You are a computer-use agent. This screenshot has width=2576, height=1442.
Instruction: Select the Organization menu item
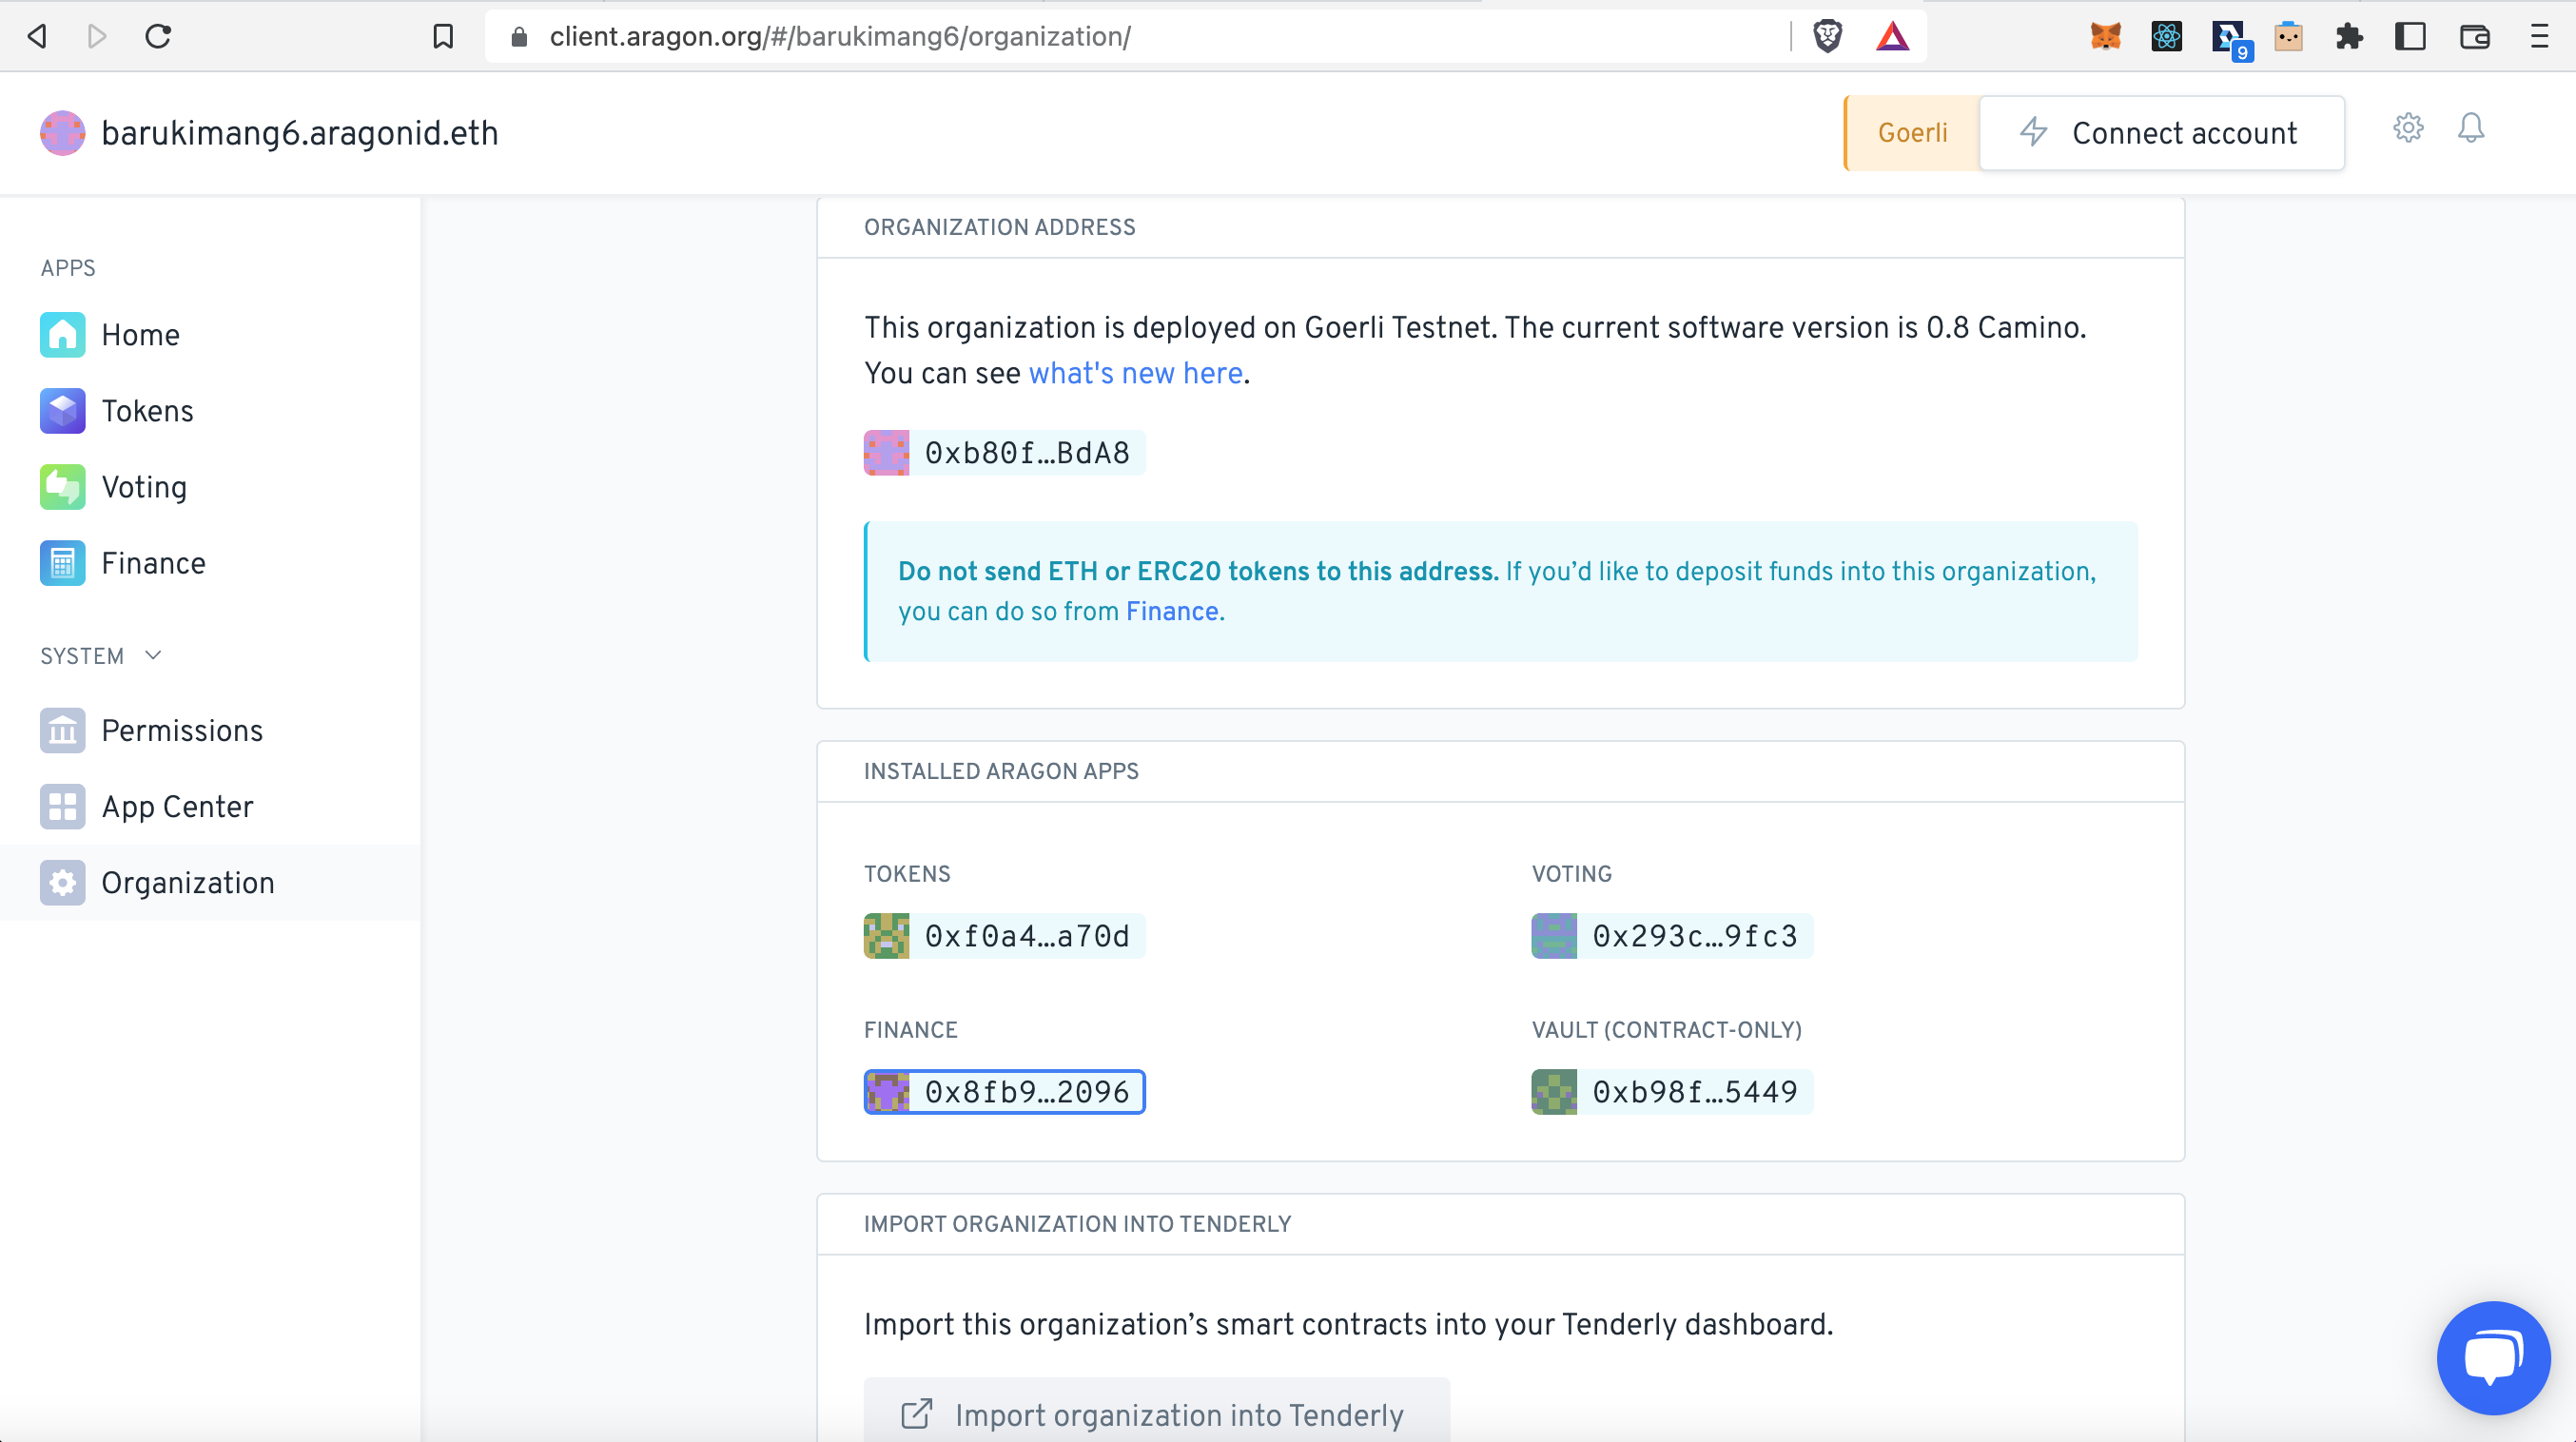pos(210,883)
